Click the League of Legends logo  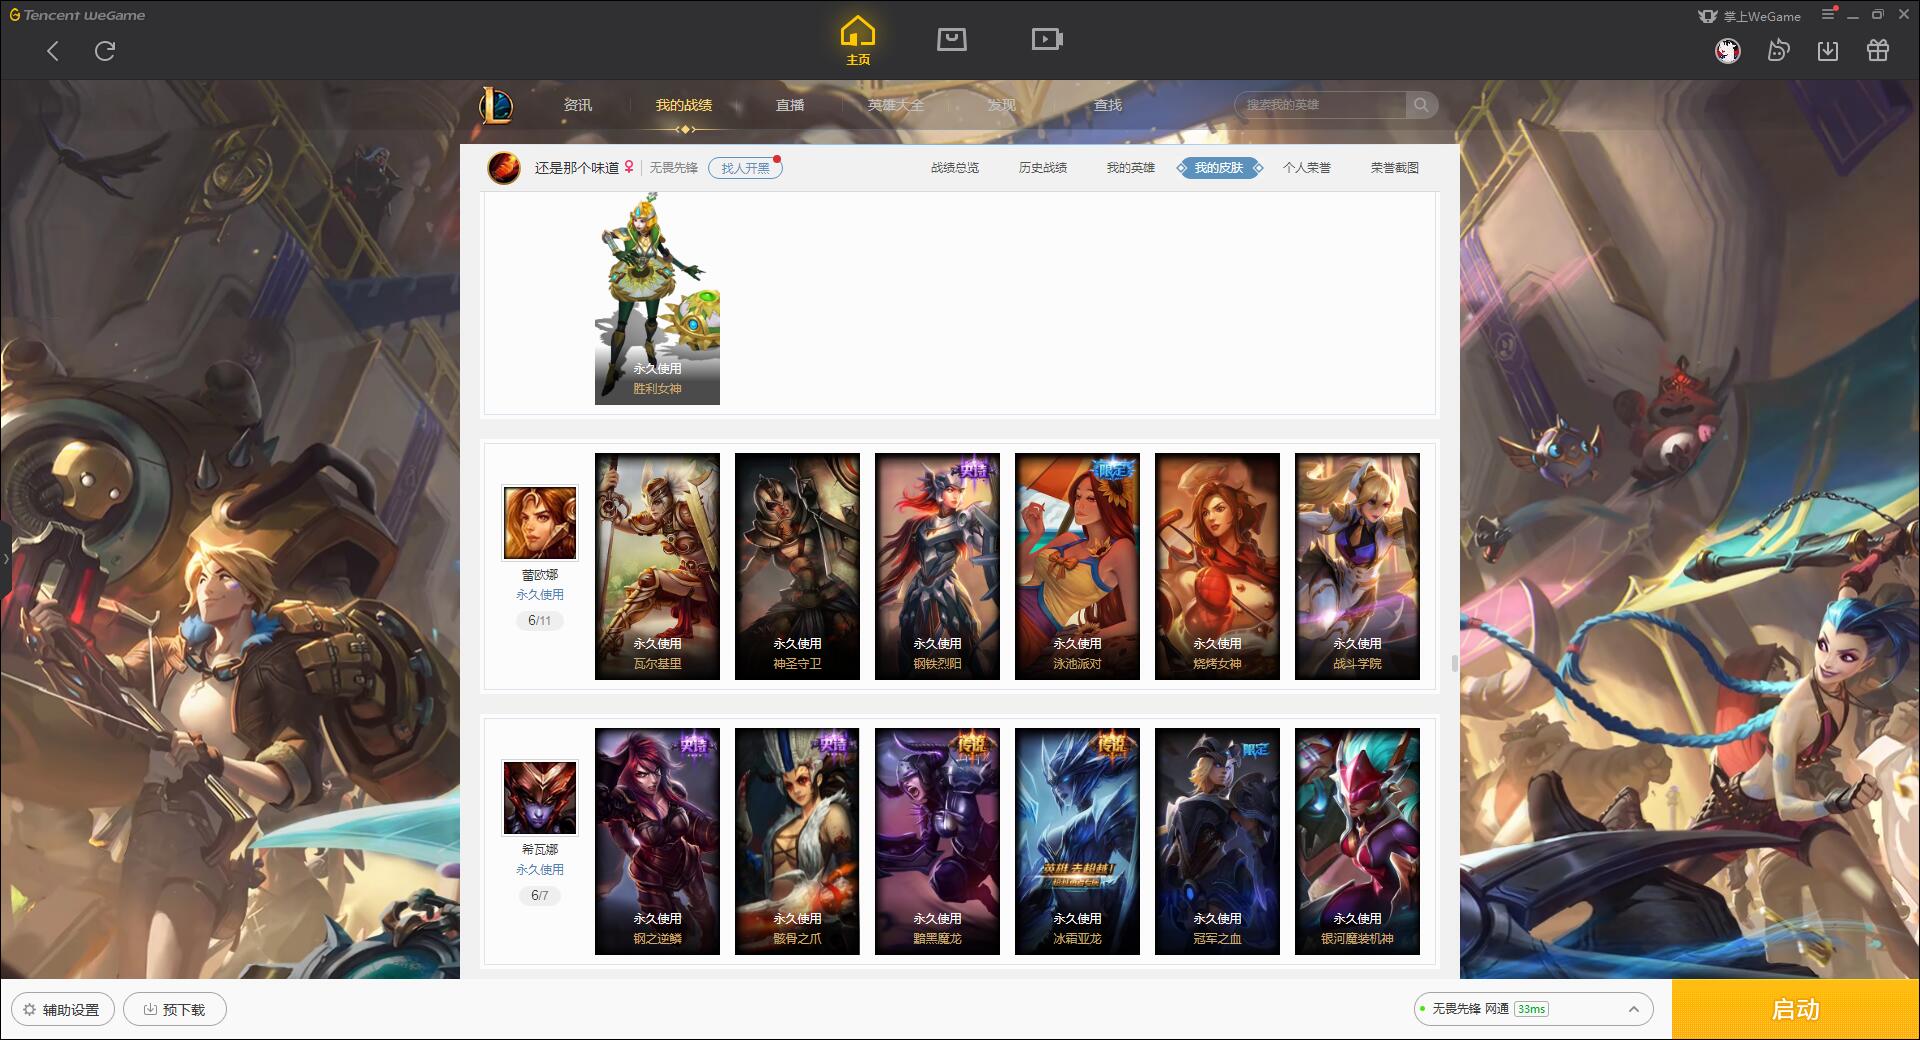point(497,105)
